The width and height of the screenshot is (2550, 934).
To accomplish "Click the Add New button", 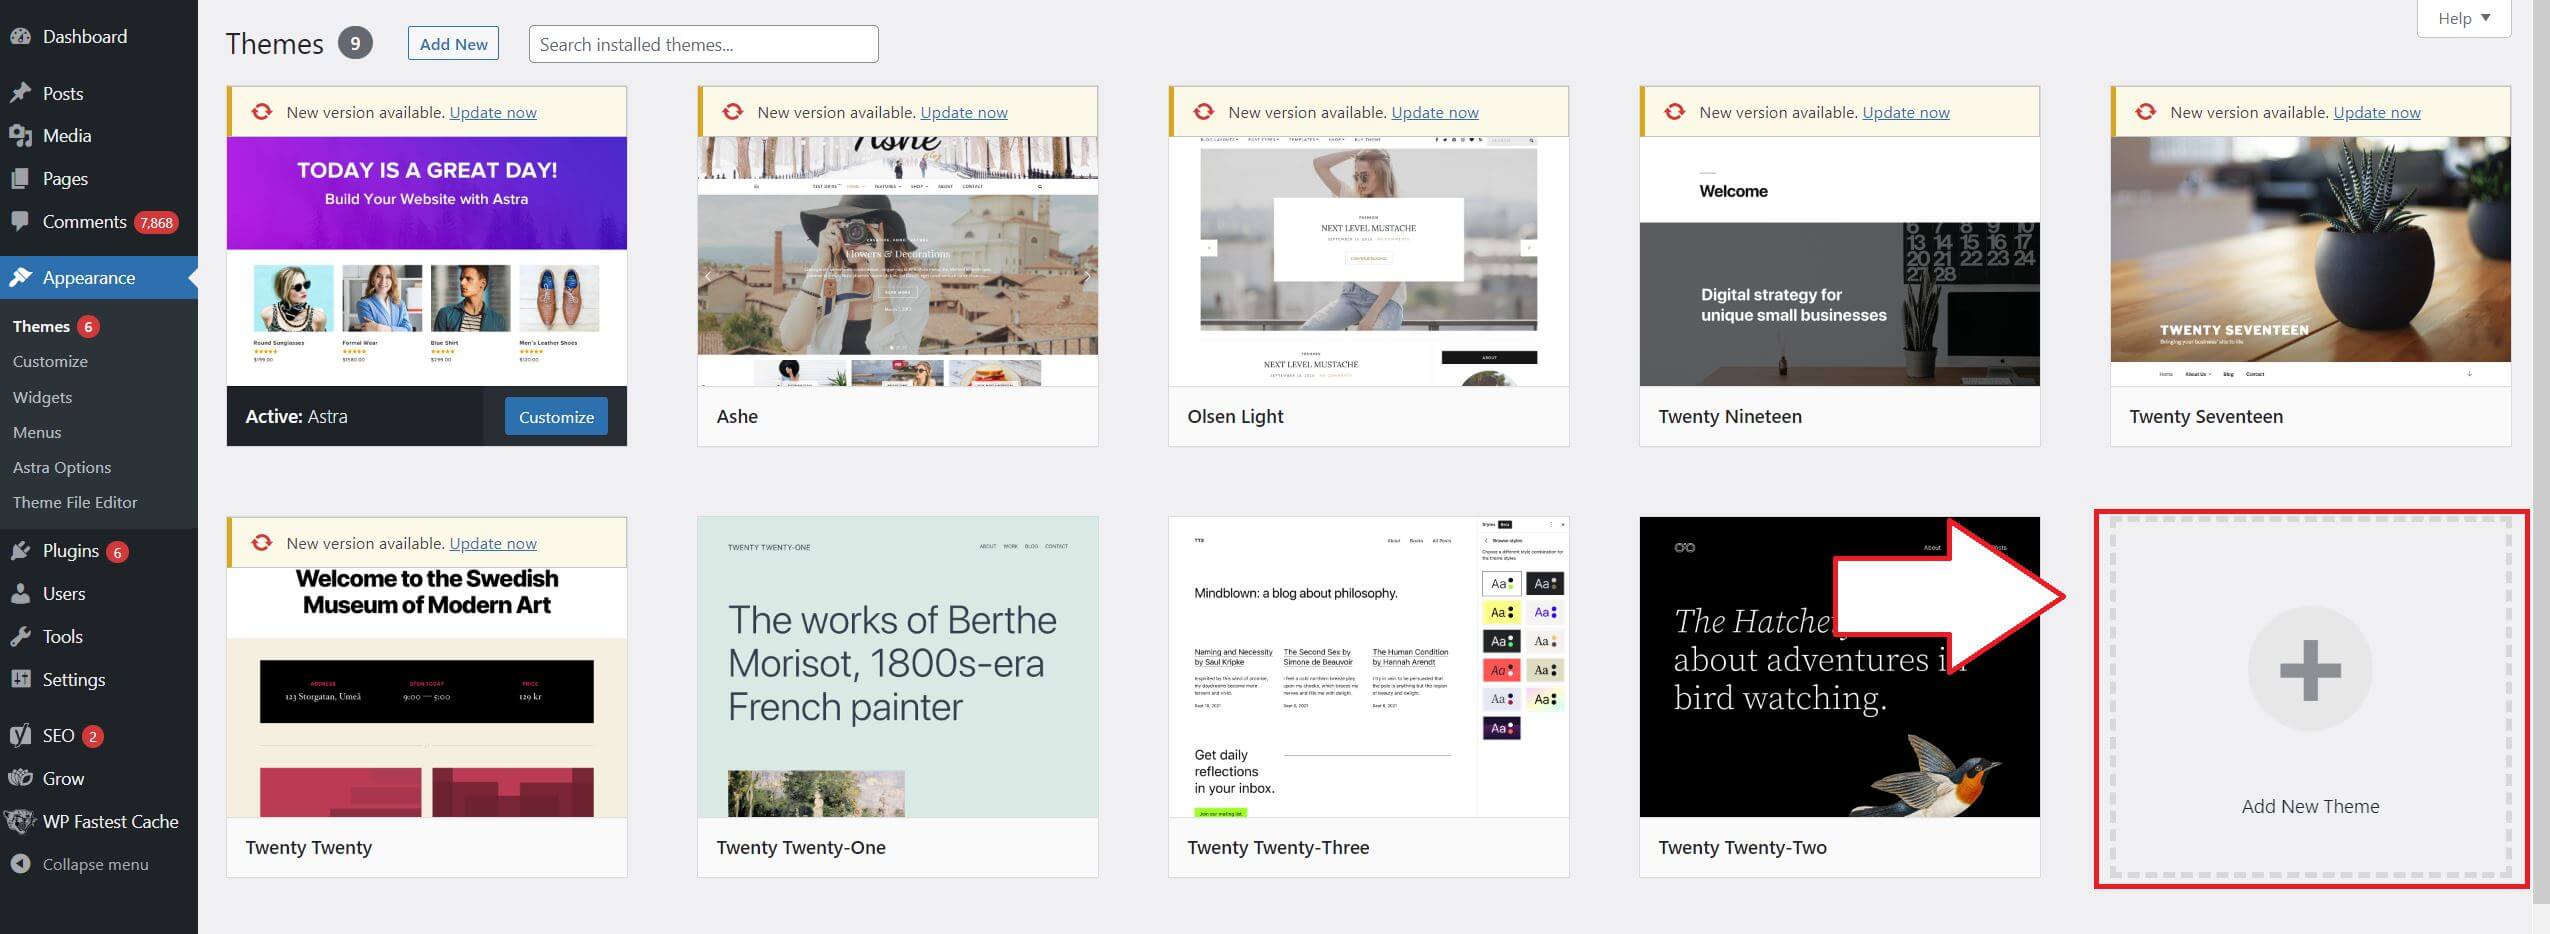I will tap(453, 44).
